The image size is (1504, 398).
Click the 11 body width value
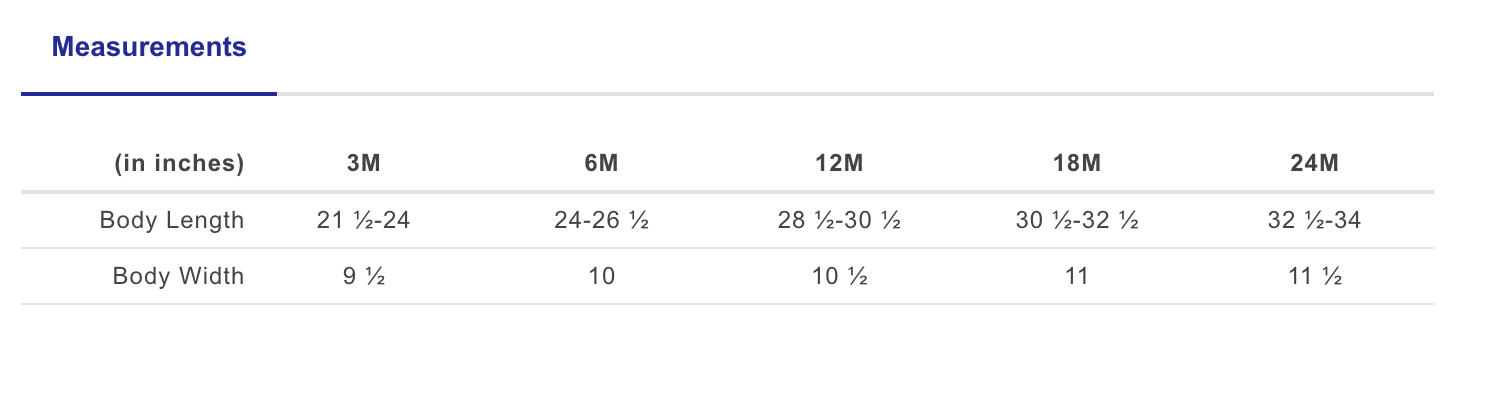point(1077,276)
